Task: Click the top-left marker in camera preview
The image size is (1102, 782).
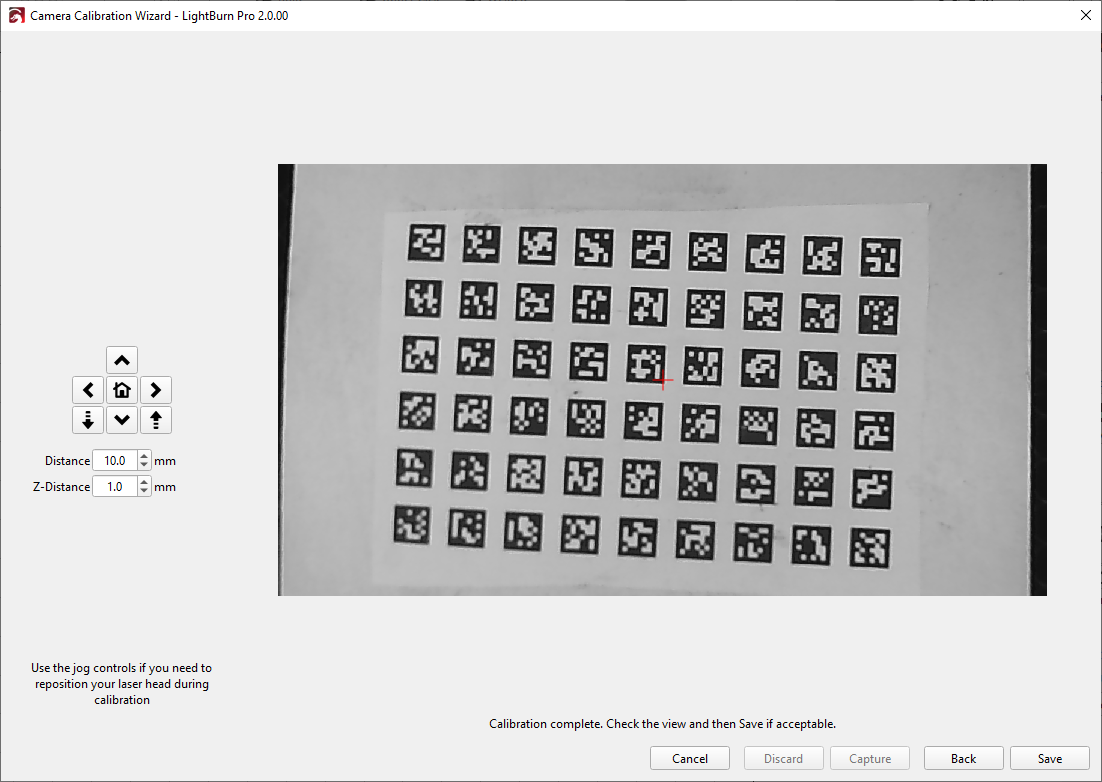Action: [427, 243]
